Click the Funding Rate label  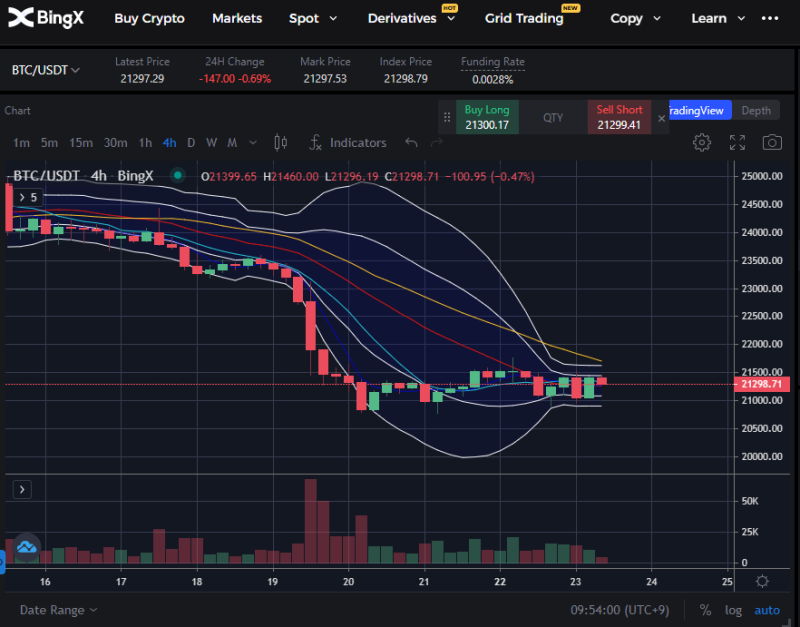tap(492, 62)
